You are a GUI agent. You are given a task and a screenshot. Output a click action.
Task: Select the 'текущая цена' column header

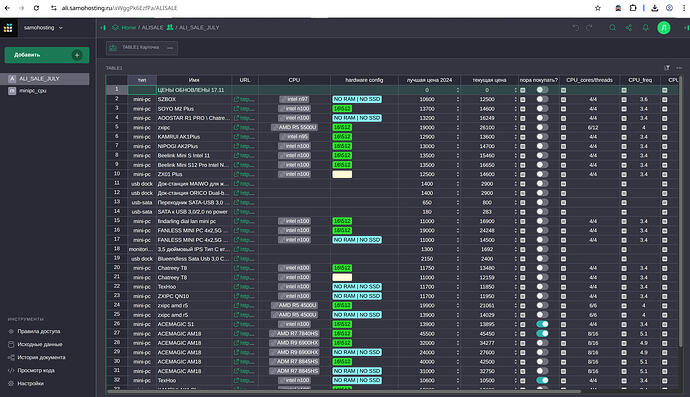tap(489, 80)
